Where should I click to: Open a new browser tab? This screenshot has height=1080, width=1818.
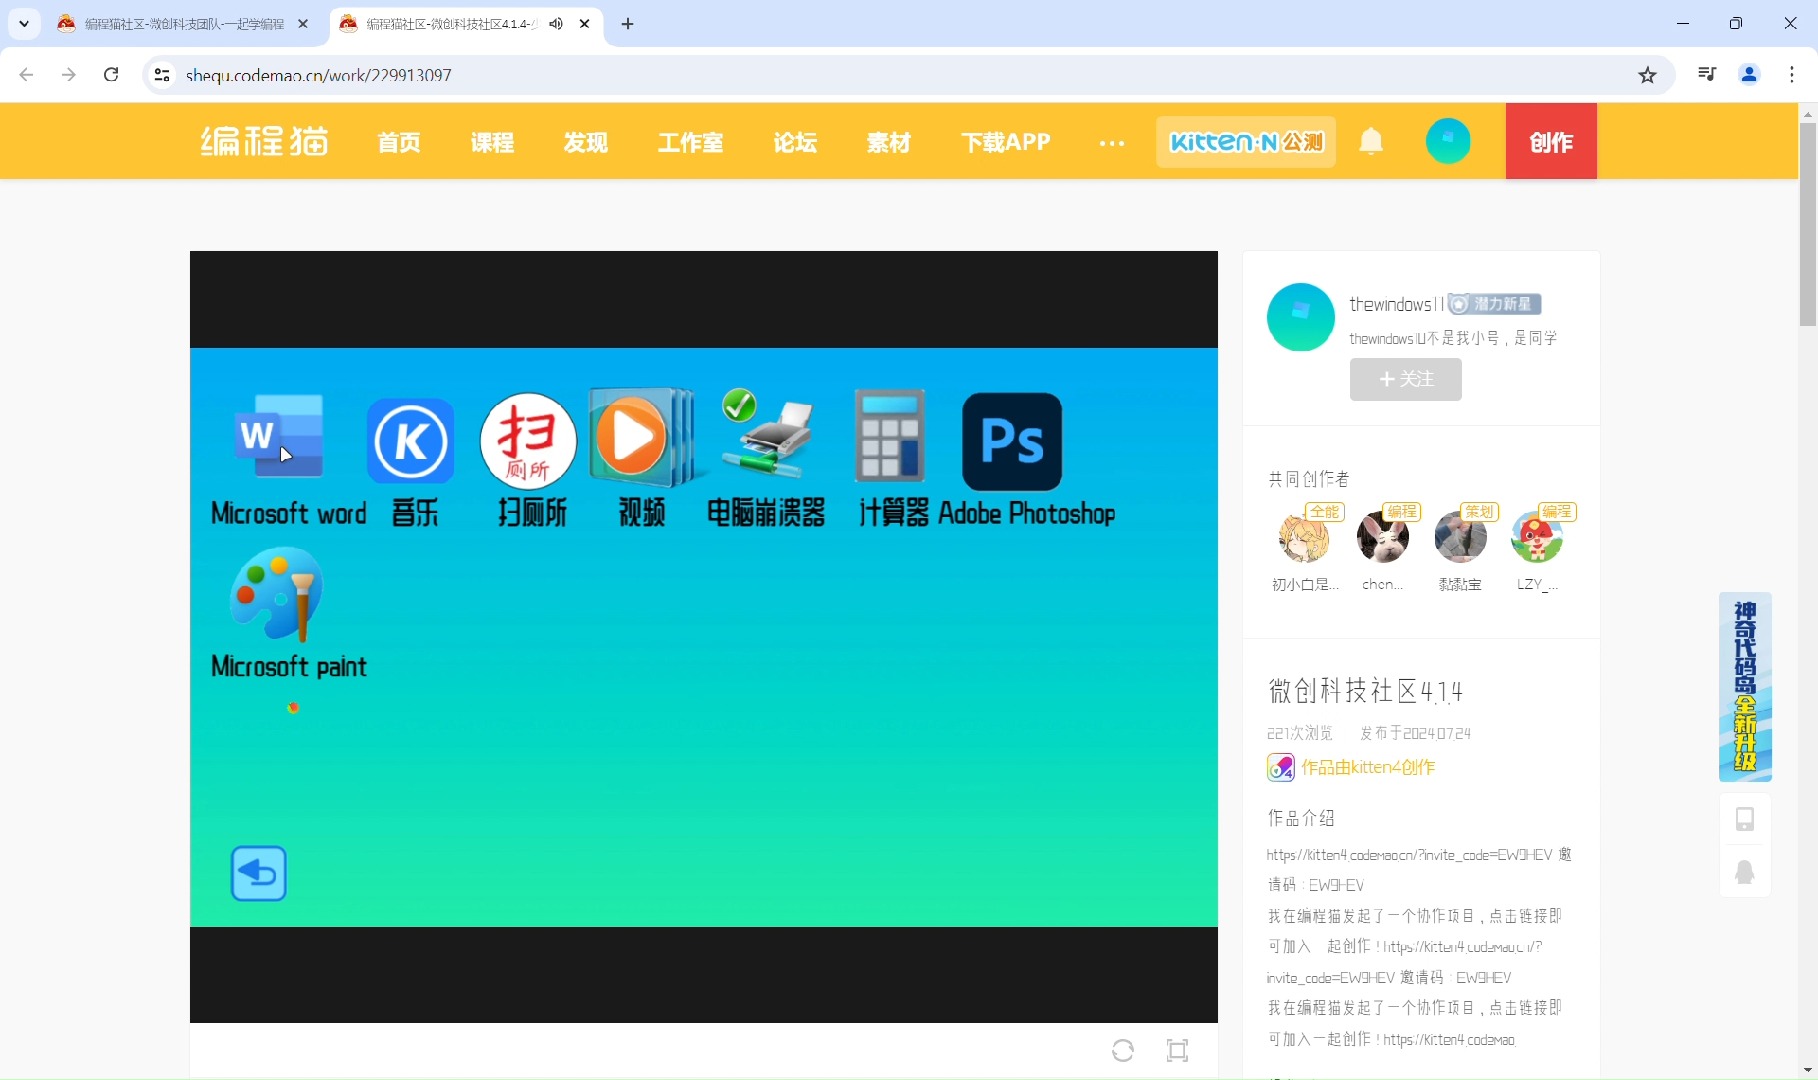tap(628, 23)
